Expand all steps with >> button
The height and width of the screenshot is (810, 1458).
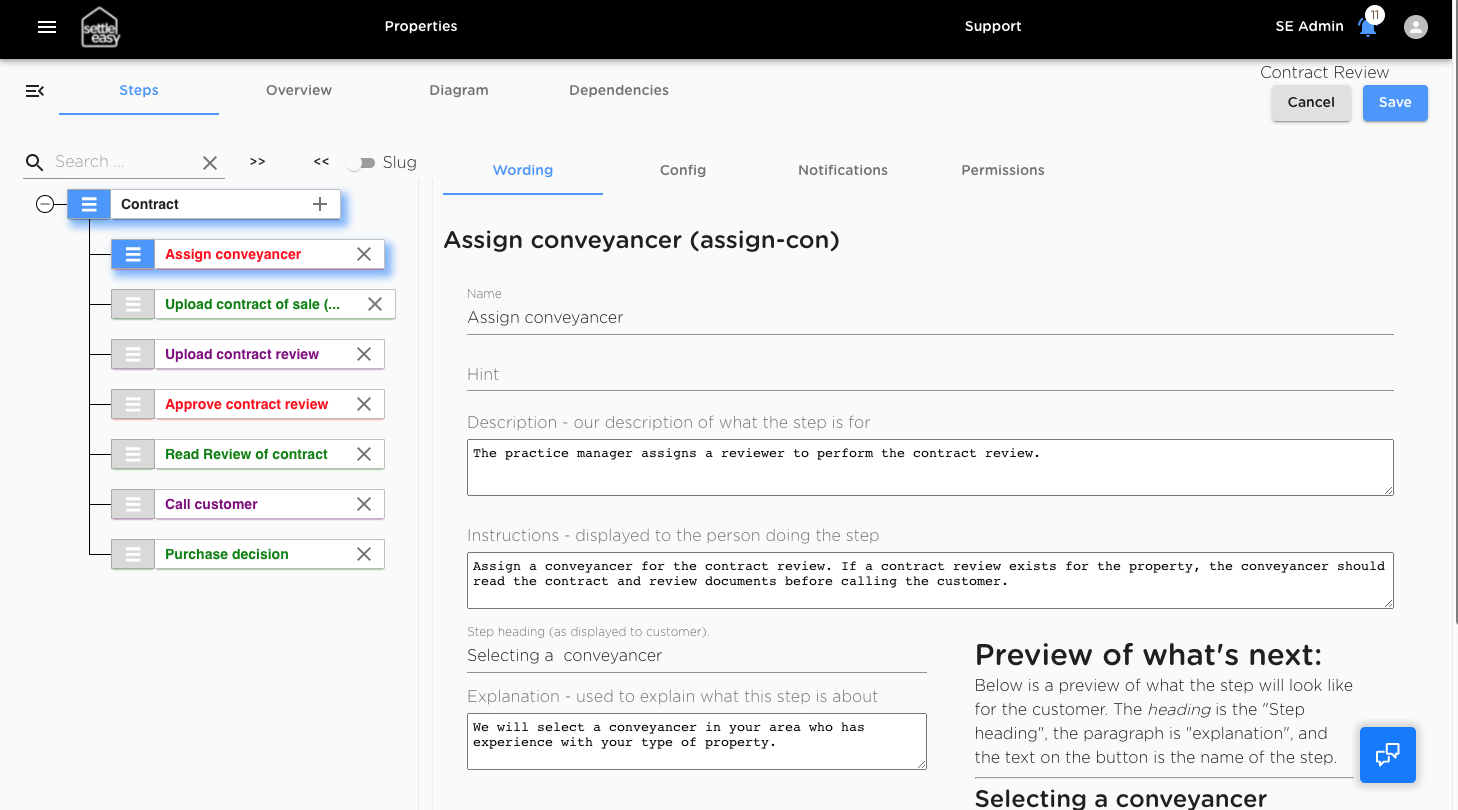(258, 162)
